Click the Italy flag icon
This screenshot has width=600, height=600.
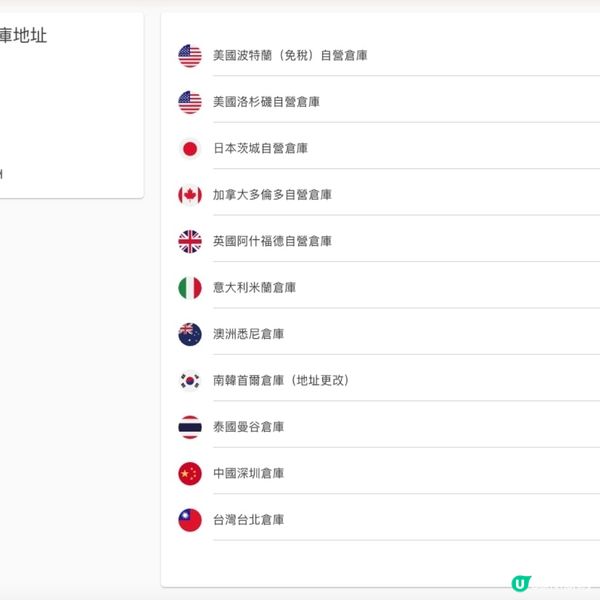tap(190, 288)
